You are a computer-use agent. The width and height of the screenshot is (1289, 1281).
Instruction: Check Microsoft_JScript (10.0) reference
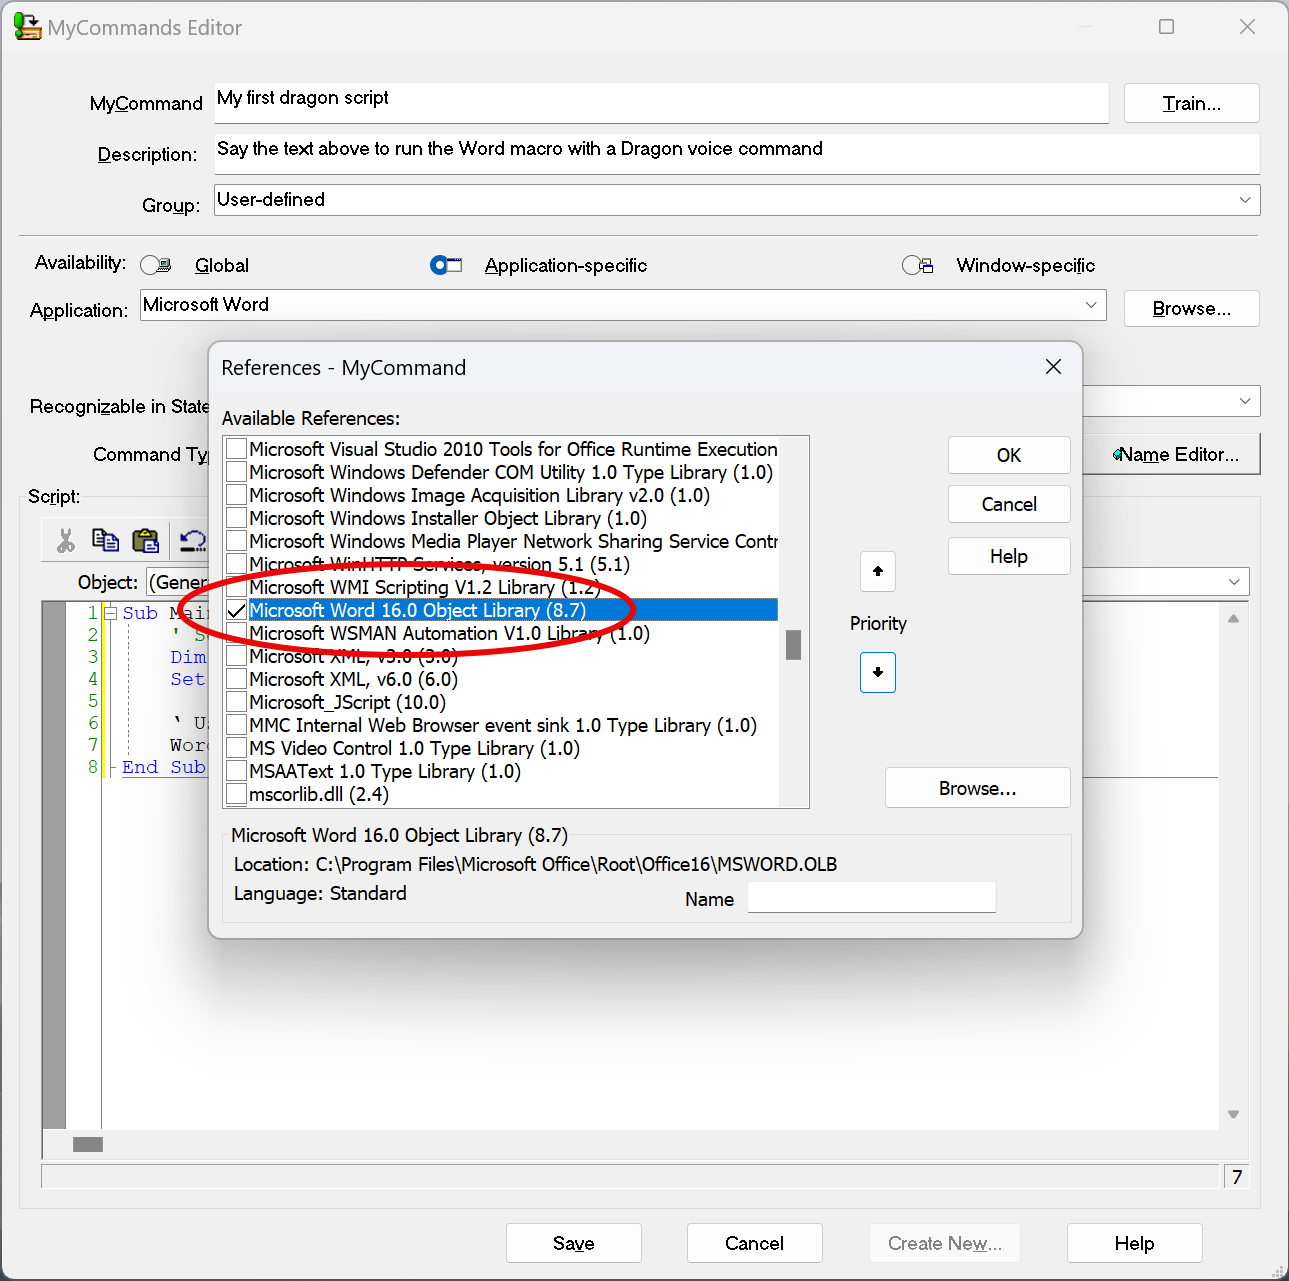click(237, 702)
